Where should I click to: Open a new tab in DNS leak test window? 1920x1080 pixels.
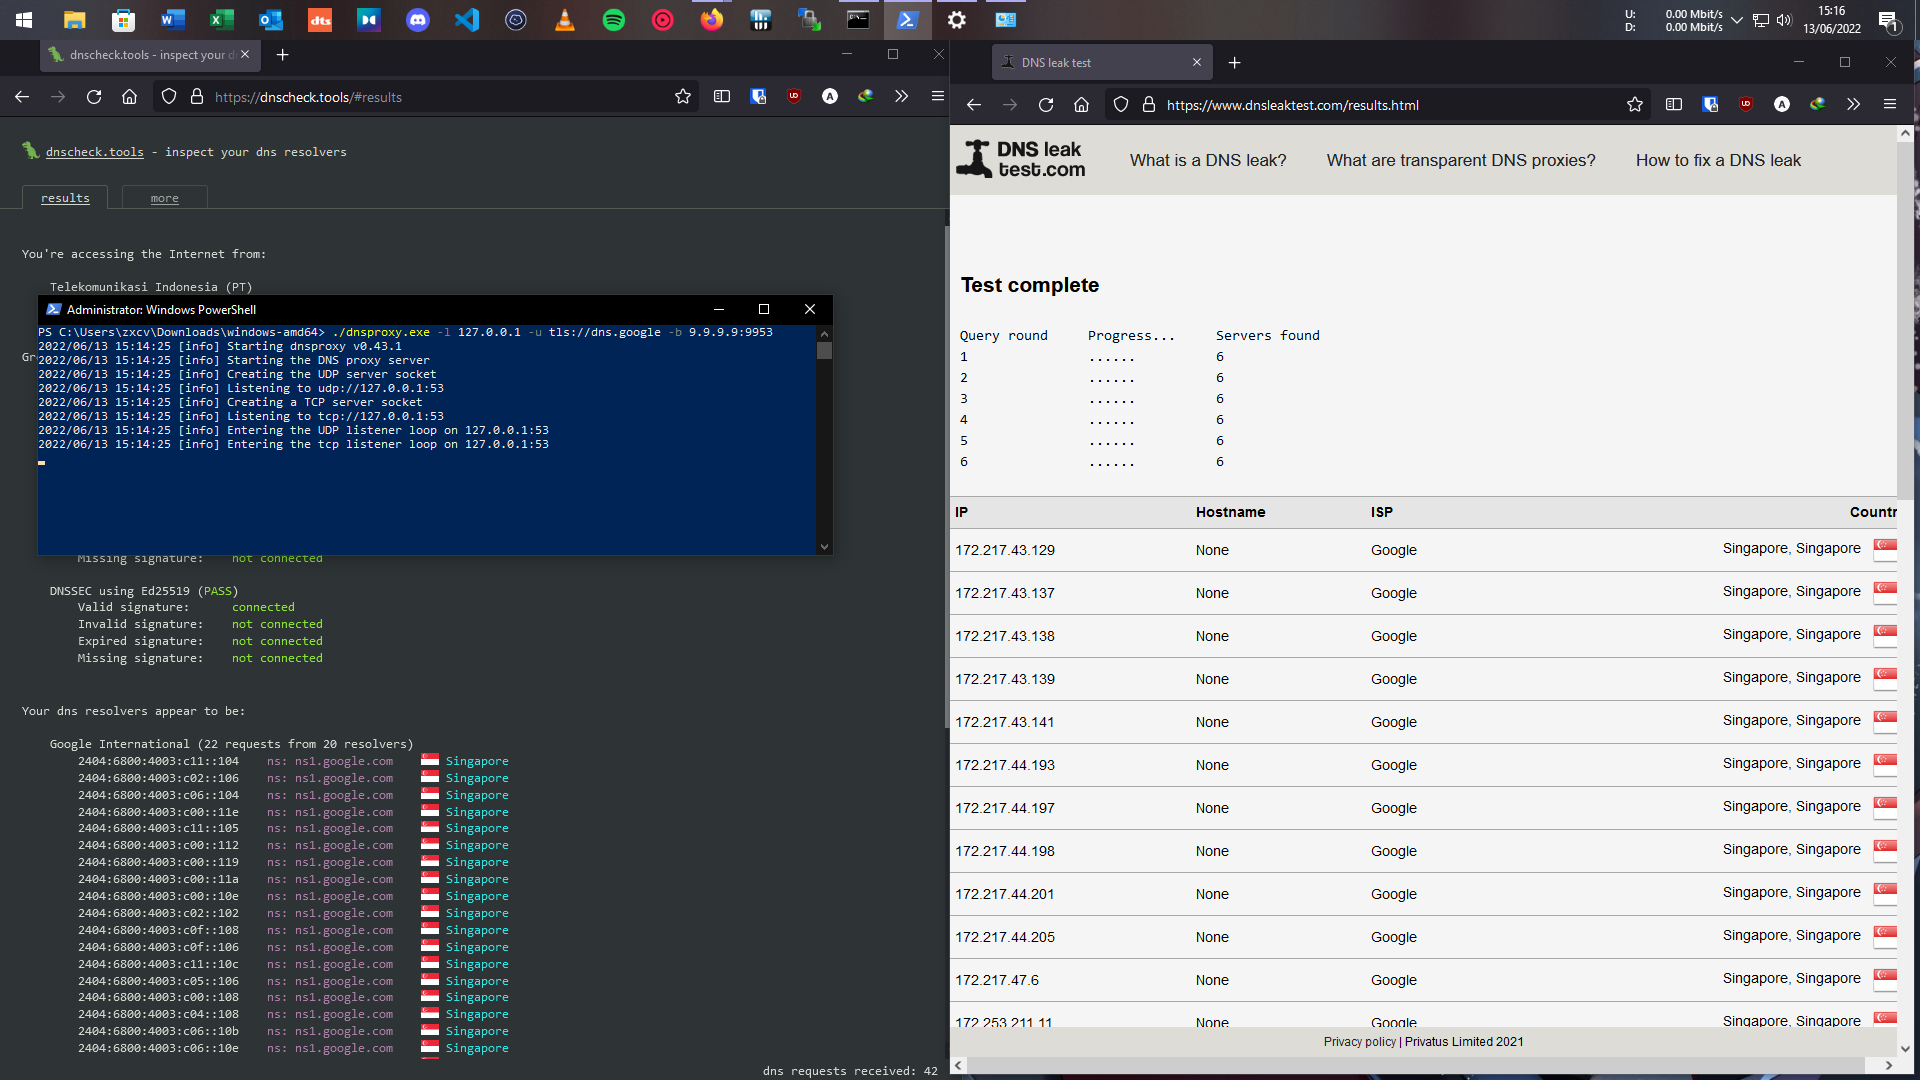[x=1234, y=63]
